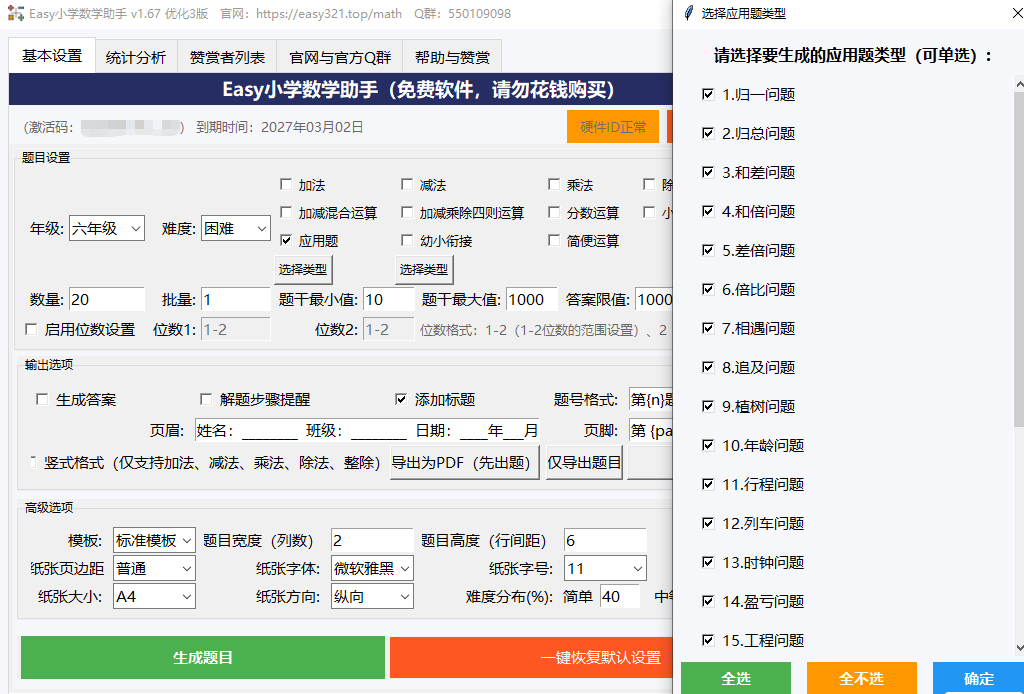Click the orange 全不选 button
Viewport: 1024px width, 694px height.
861,678
